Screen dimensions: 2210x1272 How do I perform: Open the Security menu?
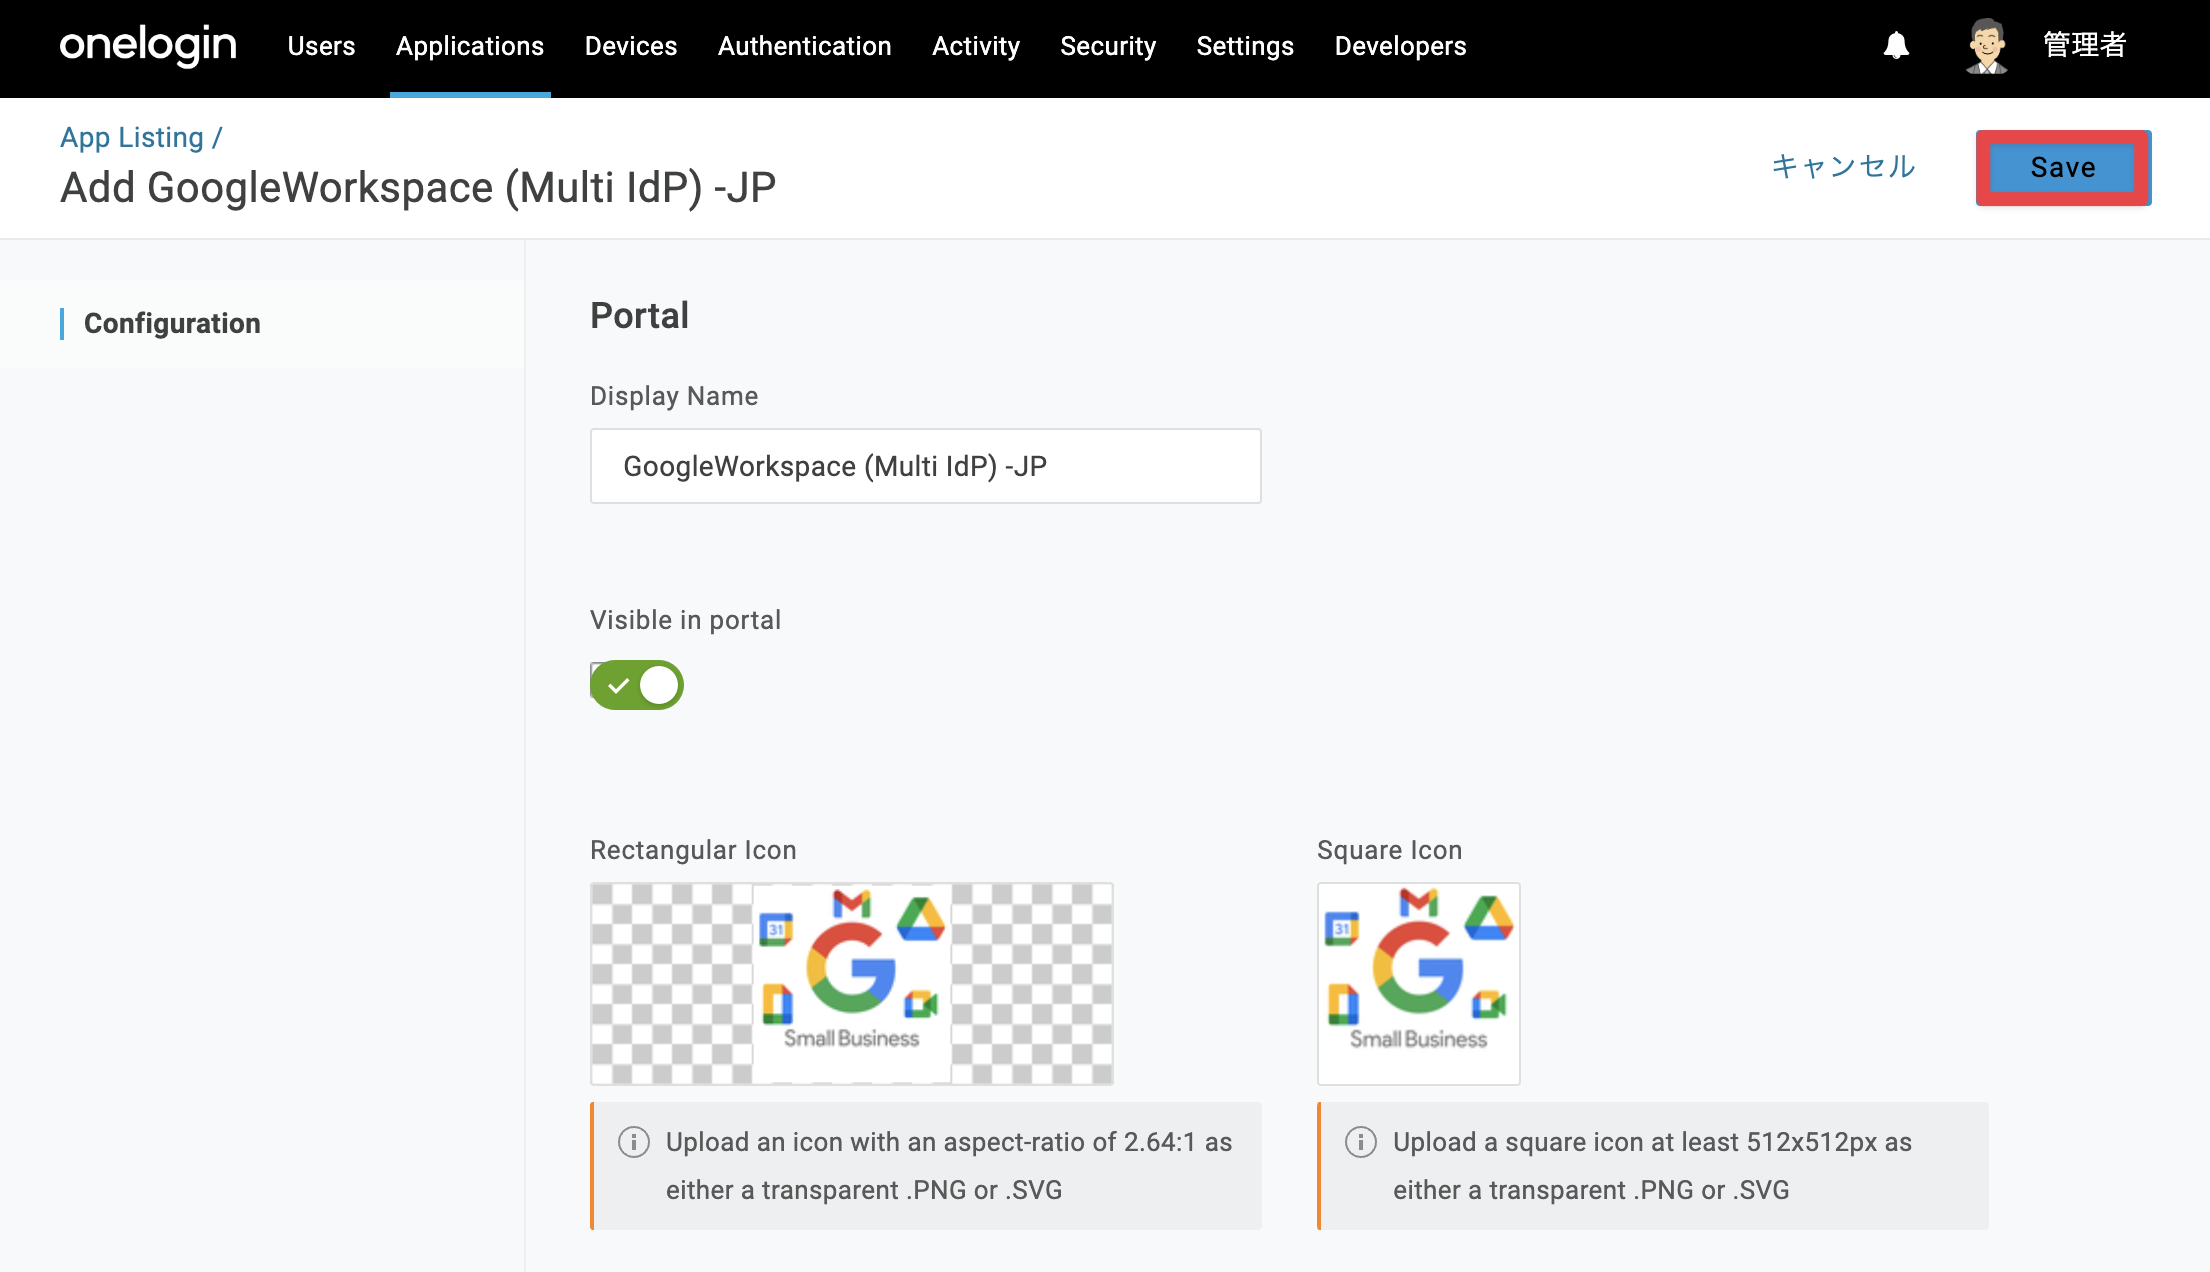coord(1108,46)
